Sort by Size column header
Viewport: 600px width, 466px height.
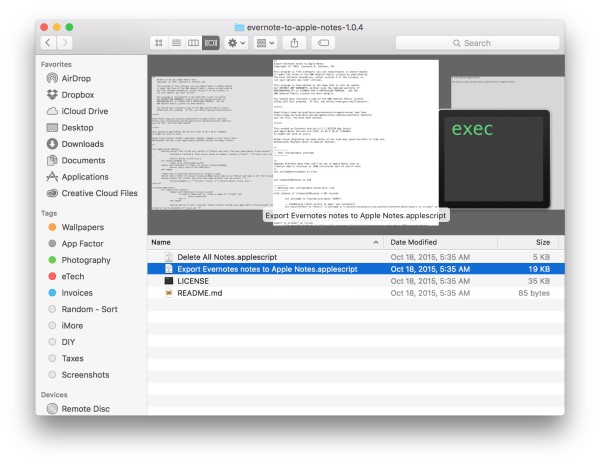point(543,243)
